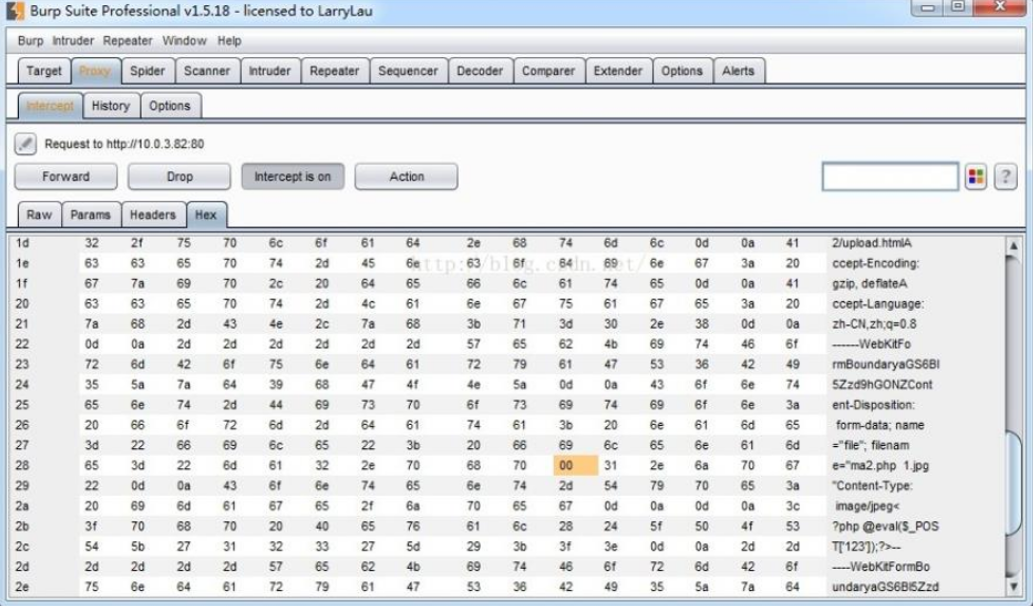Click the 'gzip, deflateA' ASCII text
Viewport: 1033px width, 606px height.
click(870, 284)
